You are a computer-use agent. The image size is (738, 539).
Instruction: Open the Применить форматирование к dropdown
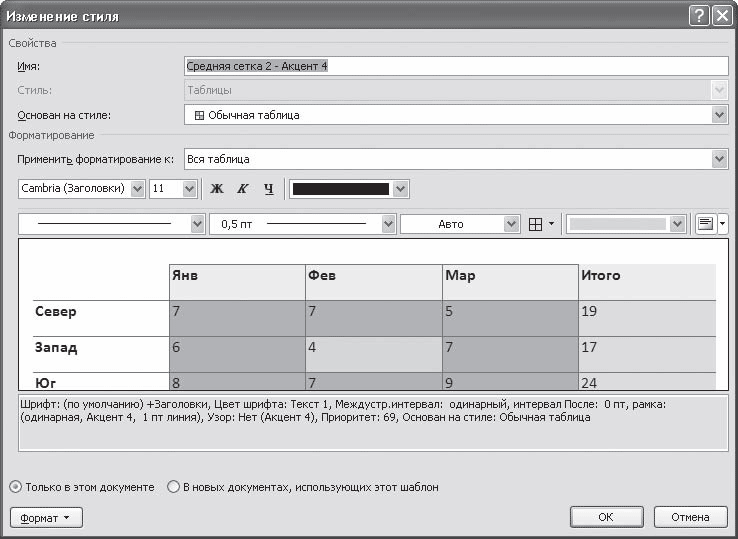tap(719, 159)
